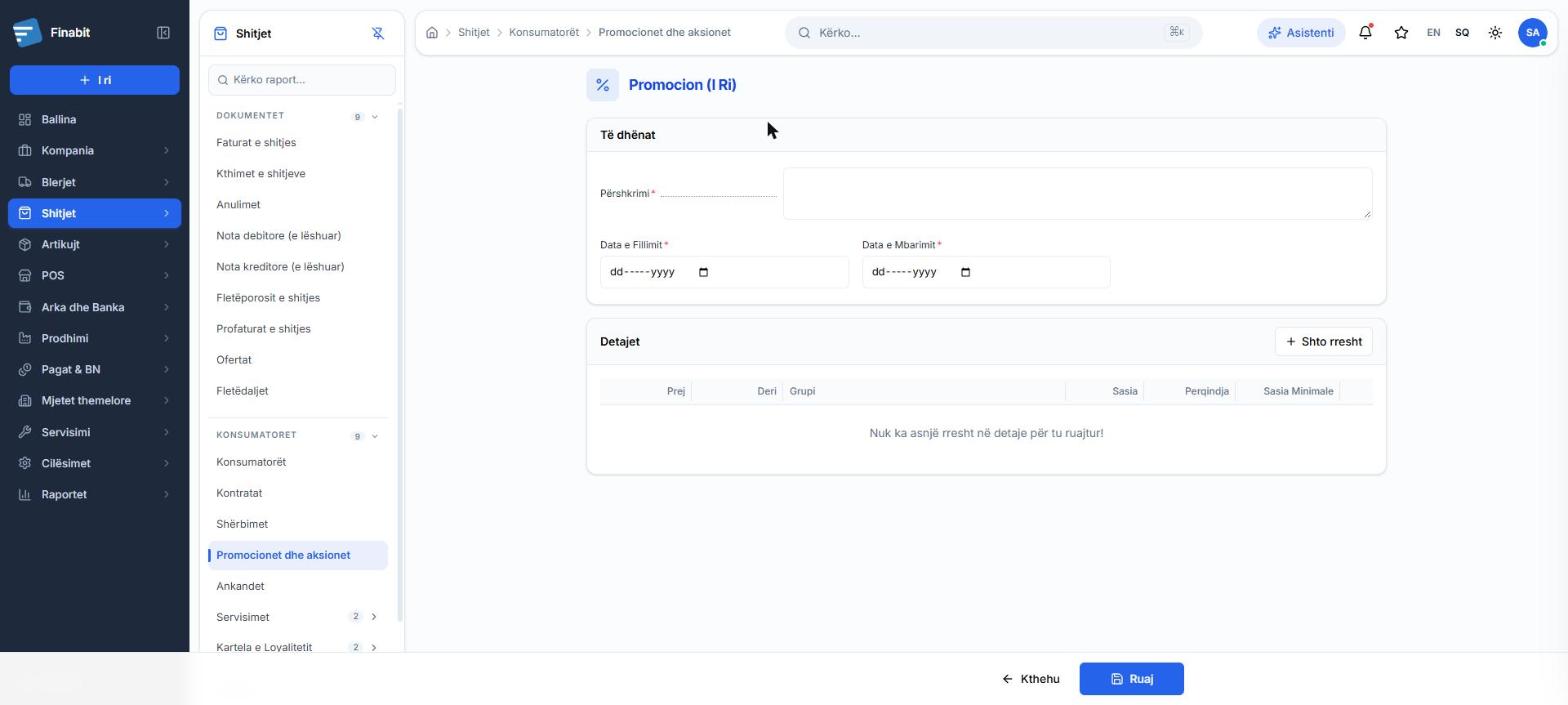The width and height of the screenshot is (1568, 705).
Task: Open Faturat e shitjes report
Action: pyautogui.click(x=256, y=142)
